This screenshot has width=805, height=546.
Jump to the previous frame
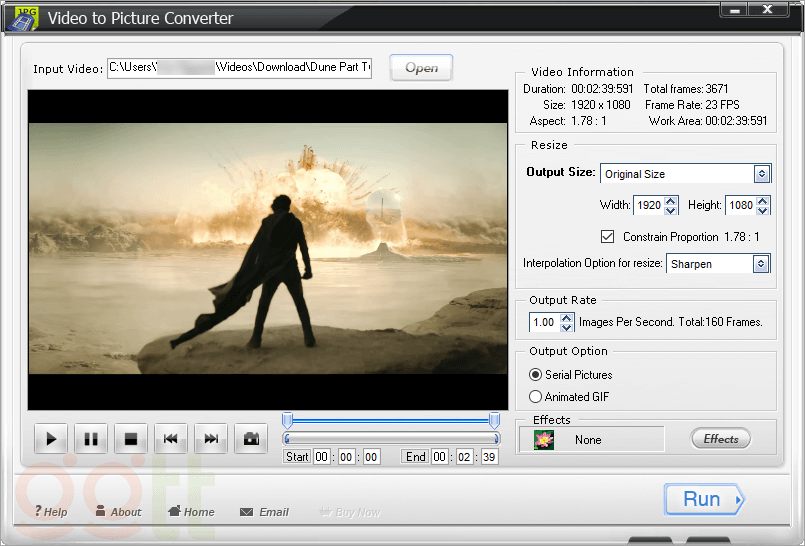[x=171, y=439]
